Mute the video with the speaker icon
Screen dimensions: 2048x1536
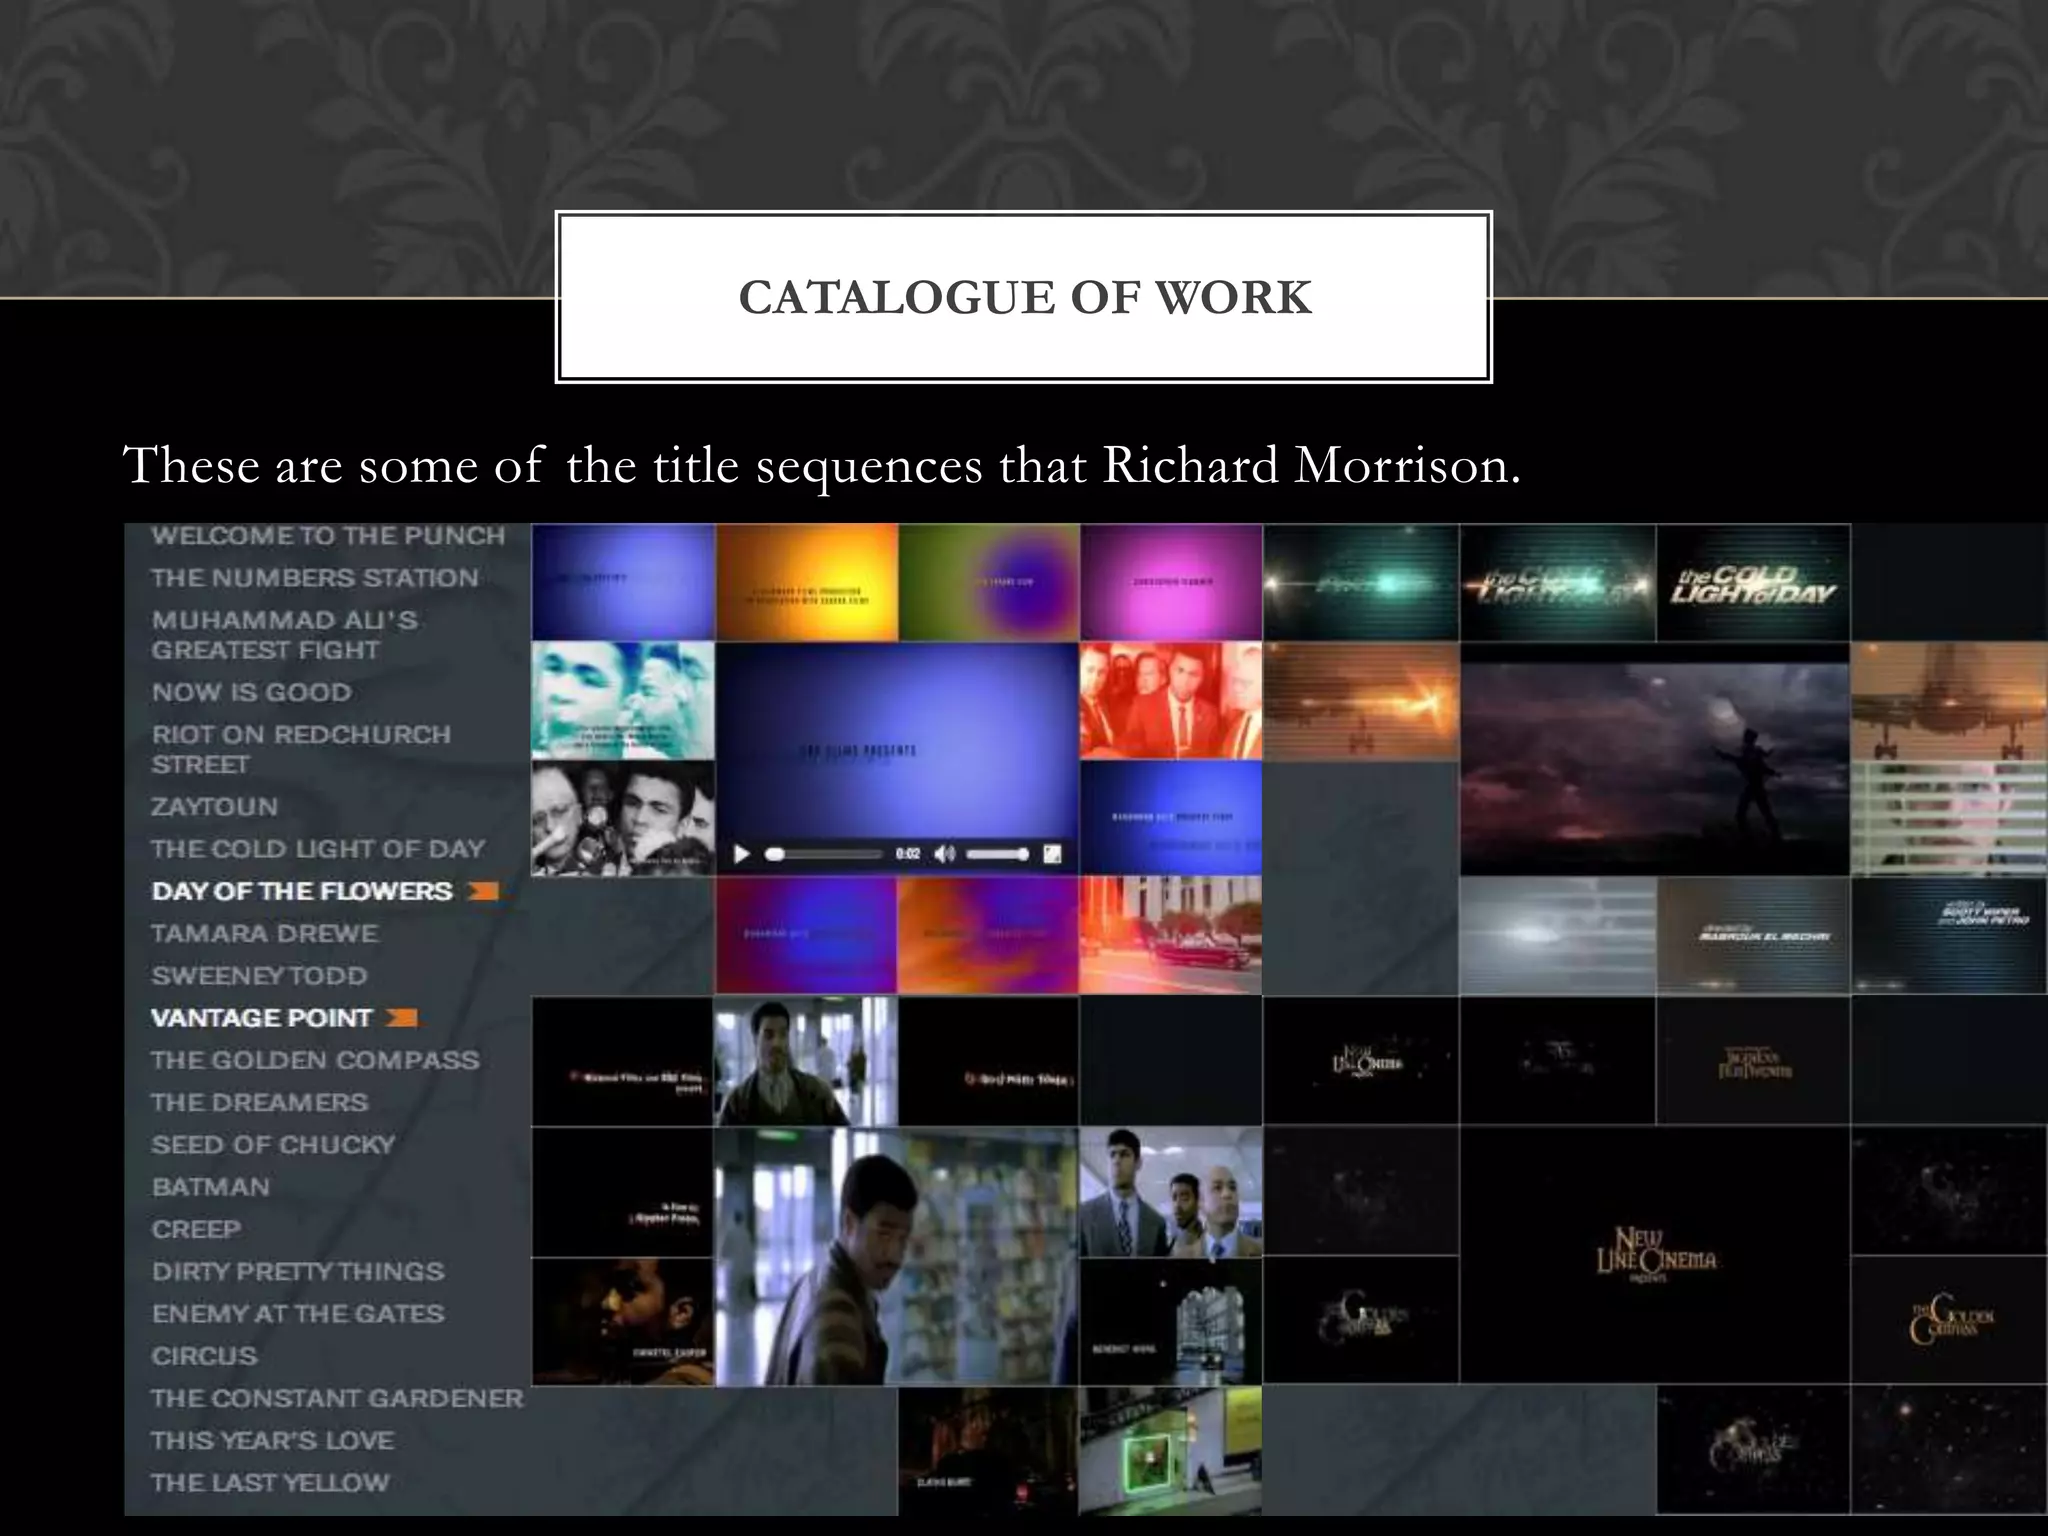tap(944, 854)
